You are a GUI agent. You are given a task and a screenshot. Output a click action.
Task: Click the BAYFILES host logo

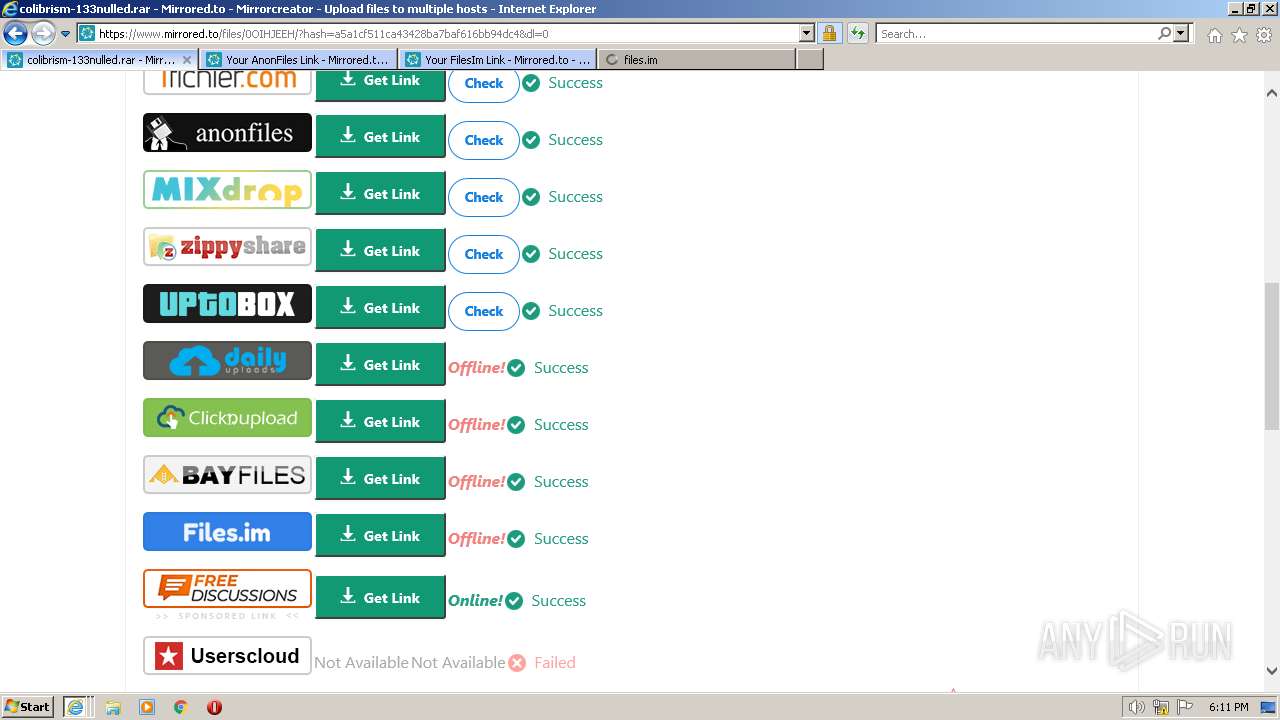click(x=227, y=475)
